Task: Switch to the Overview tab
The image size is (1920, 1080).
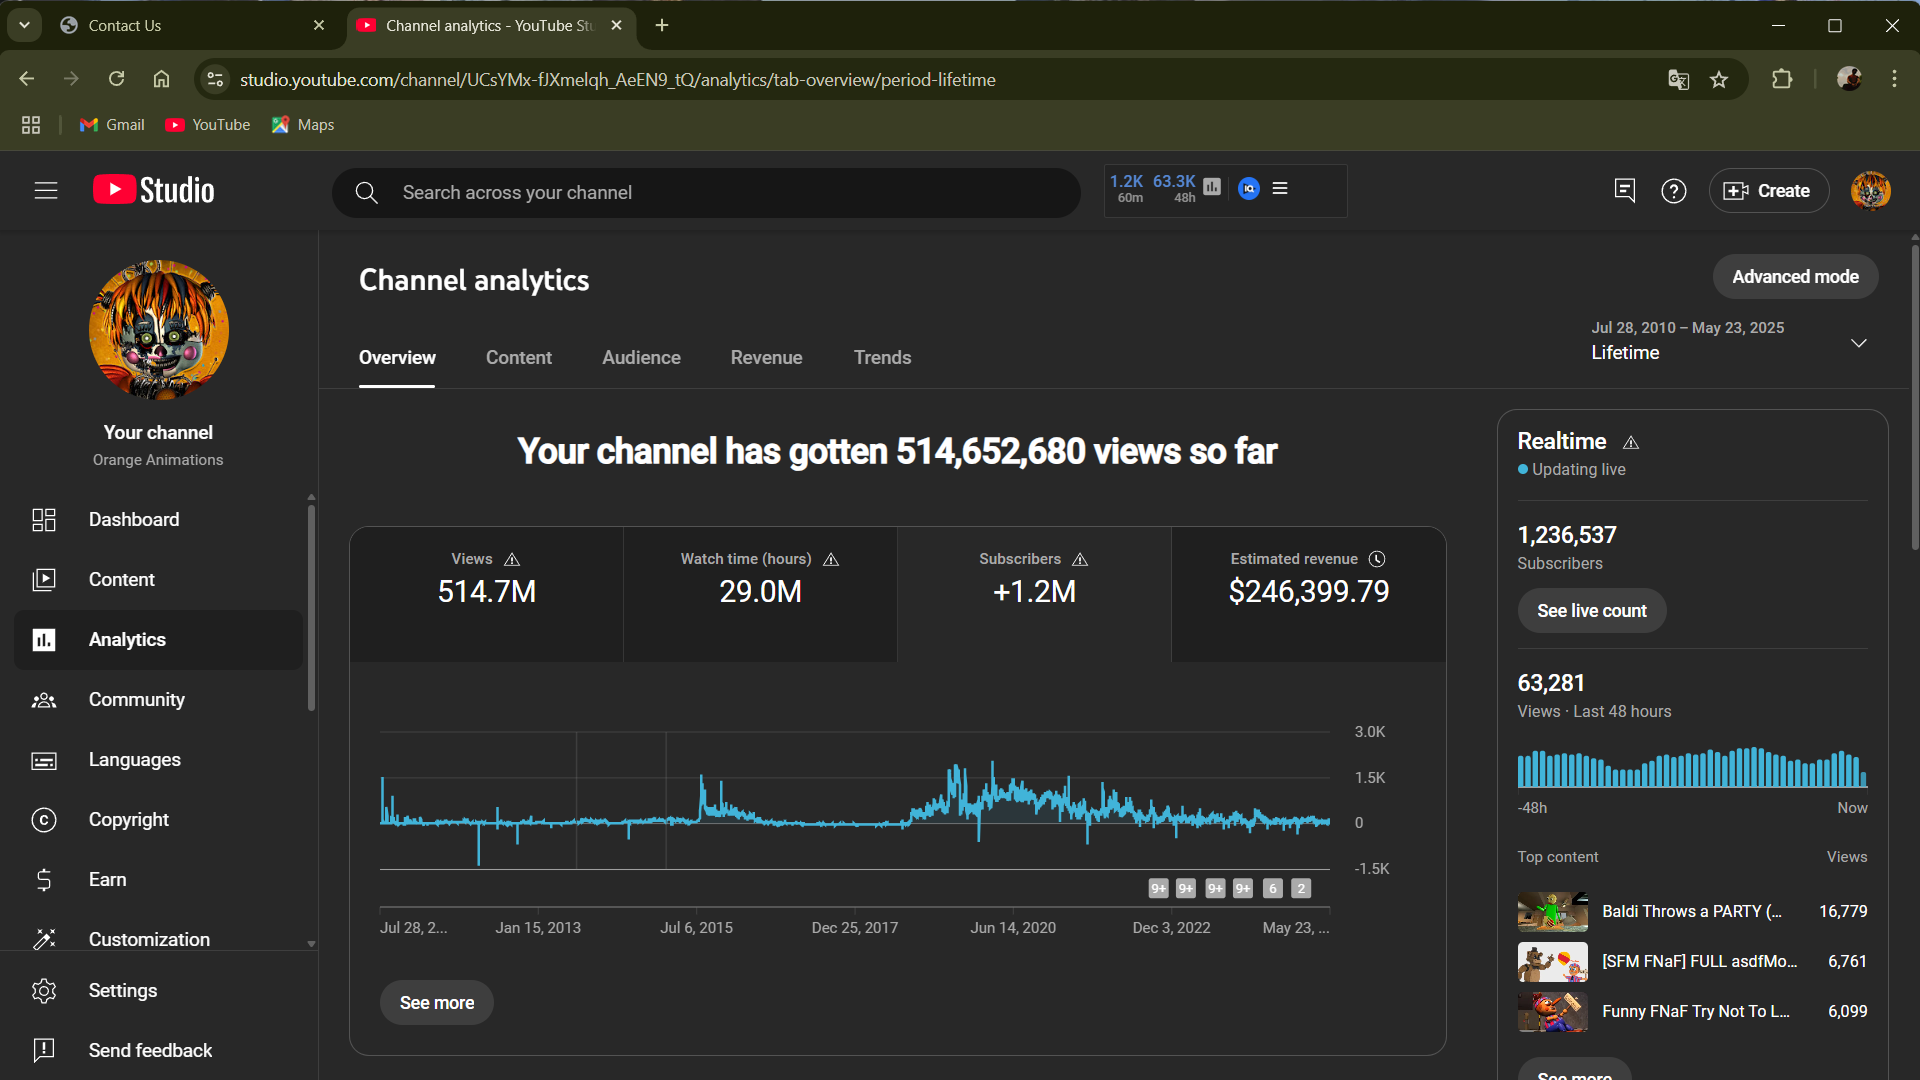Action: [397, 358]
